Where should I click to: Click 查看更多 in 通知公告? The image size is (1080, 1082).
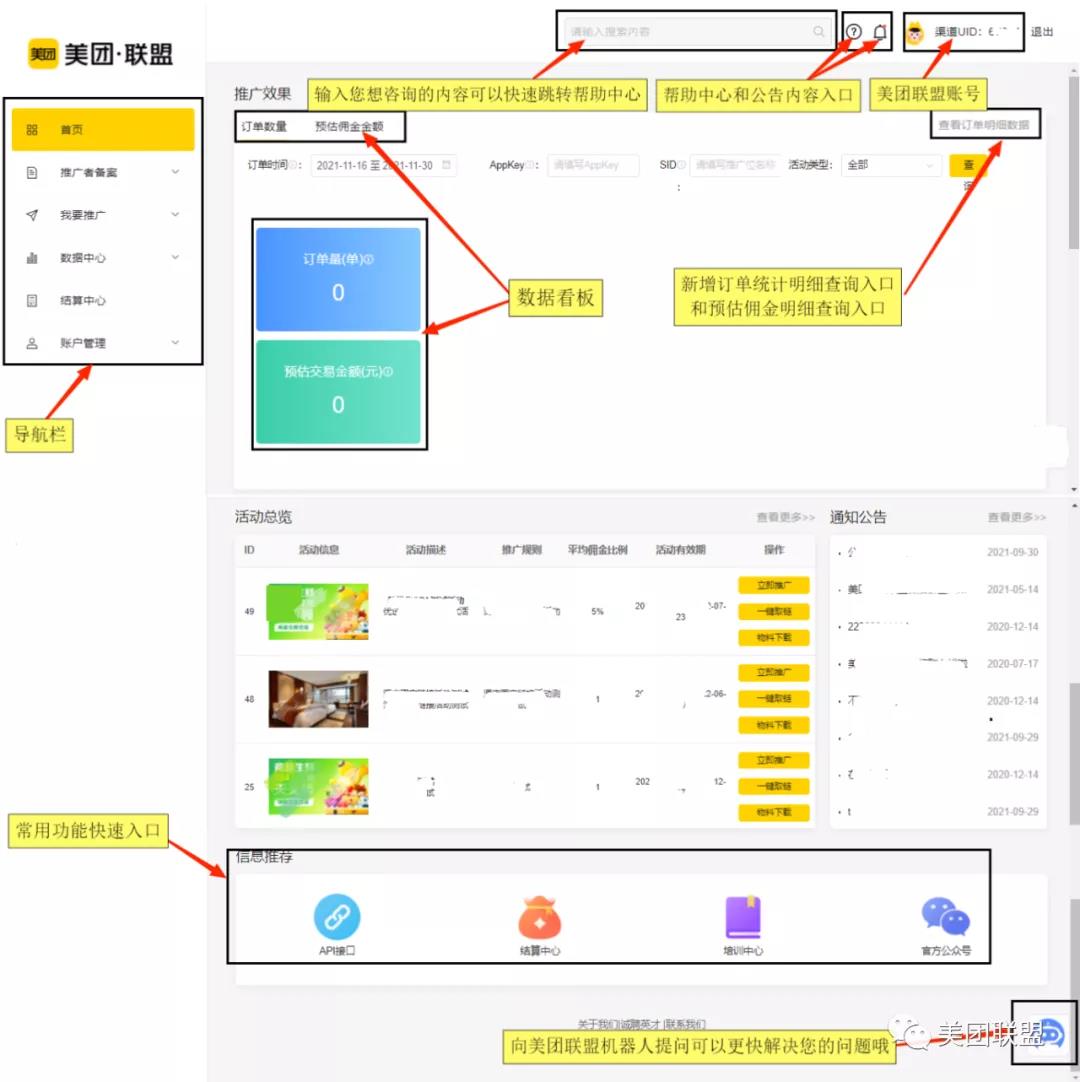[1017, 517]
